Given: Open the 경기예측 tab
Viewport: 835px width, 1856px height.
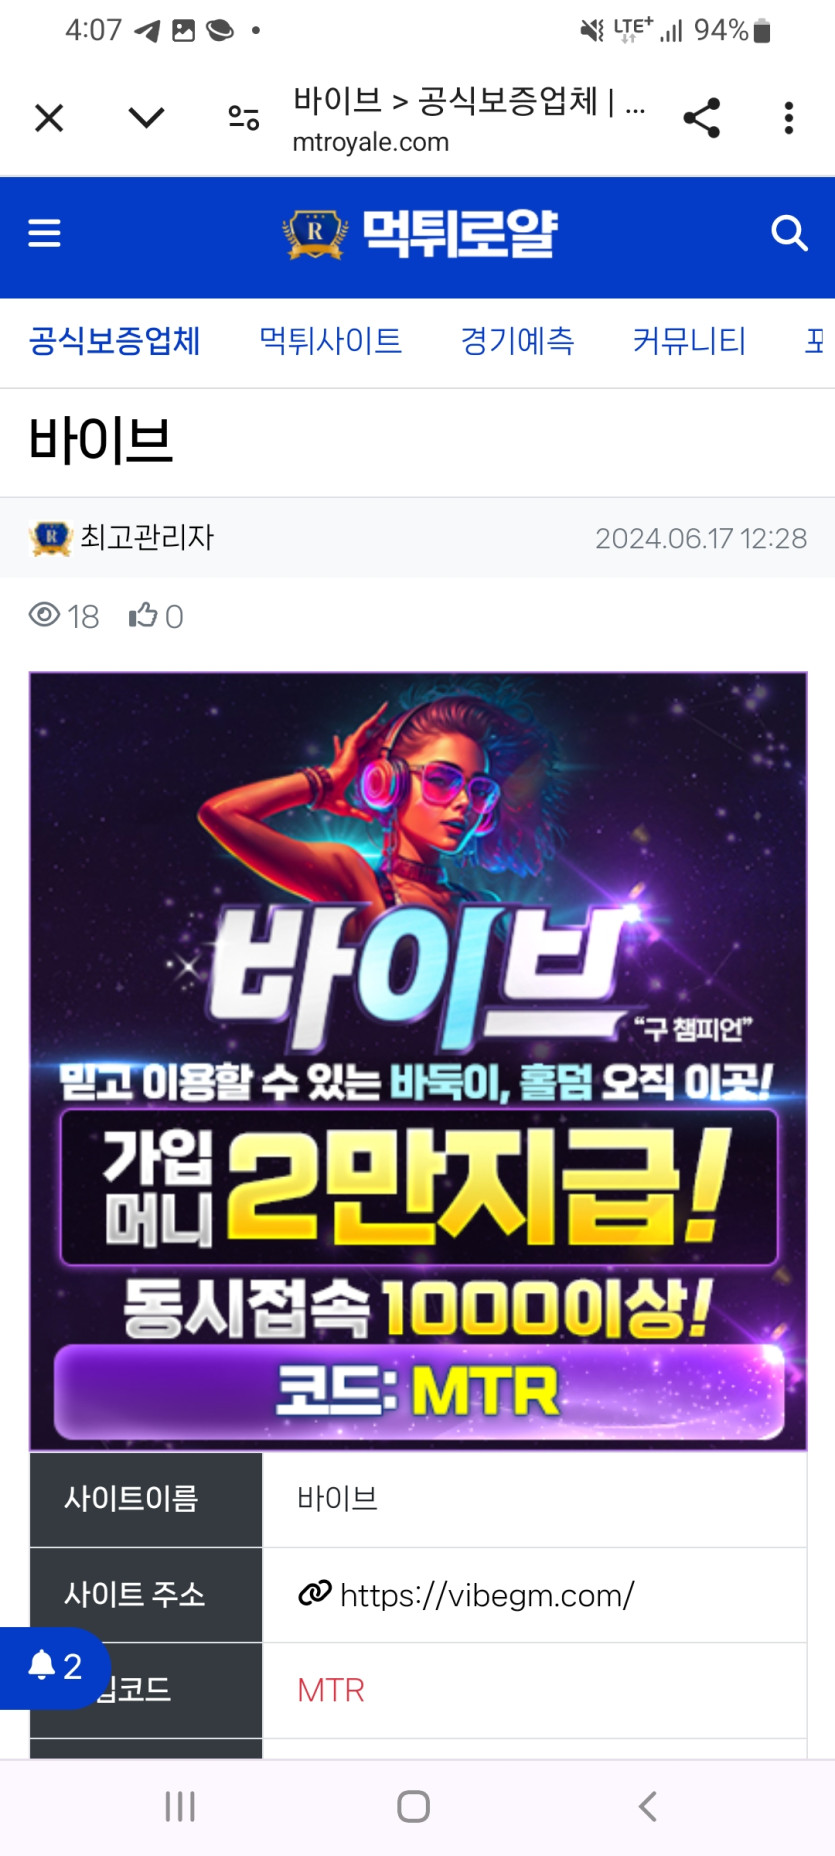Looking at the screenshot, I should 517,341.
